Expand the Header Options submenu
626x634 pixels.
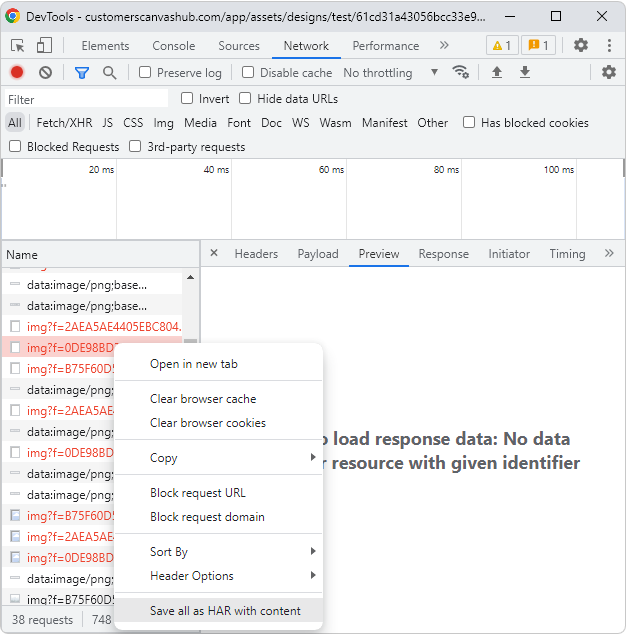(218, 575)
